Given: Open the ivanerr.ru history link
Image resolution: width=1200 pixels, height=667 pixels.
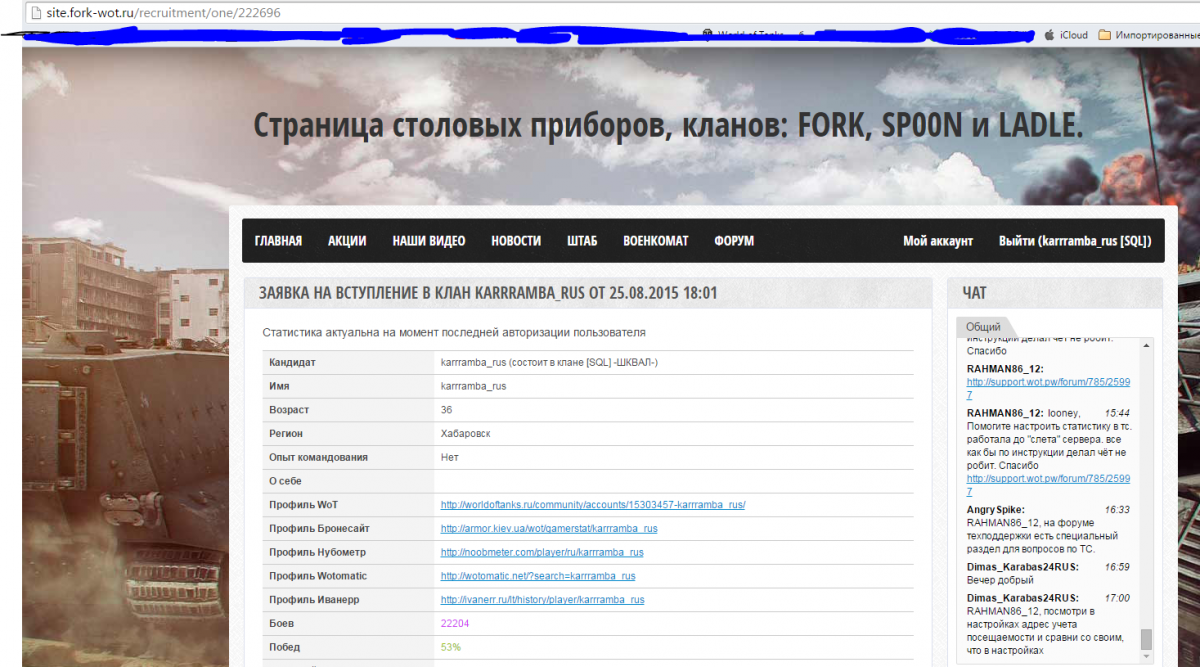Looking at the screenshot, I should pyautogui.click(x=542, y=600).
